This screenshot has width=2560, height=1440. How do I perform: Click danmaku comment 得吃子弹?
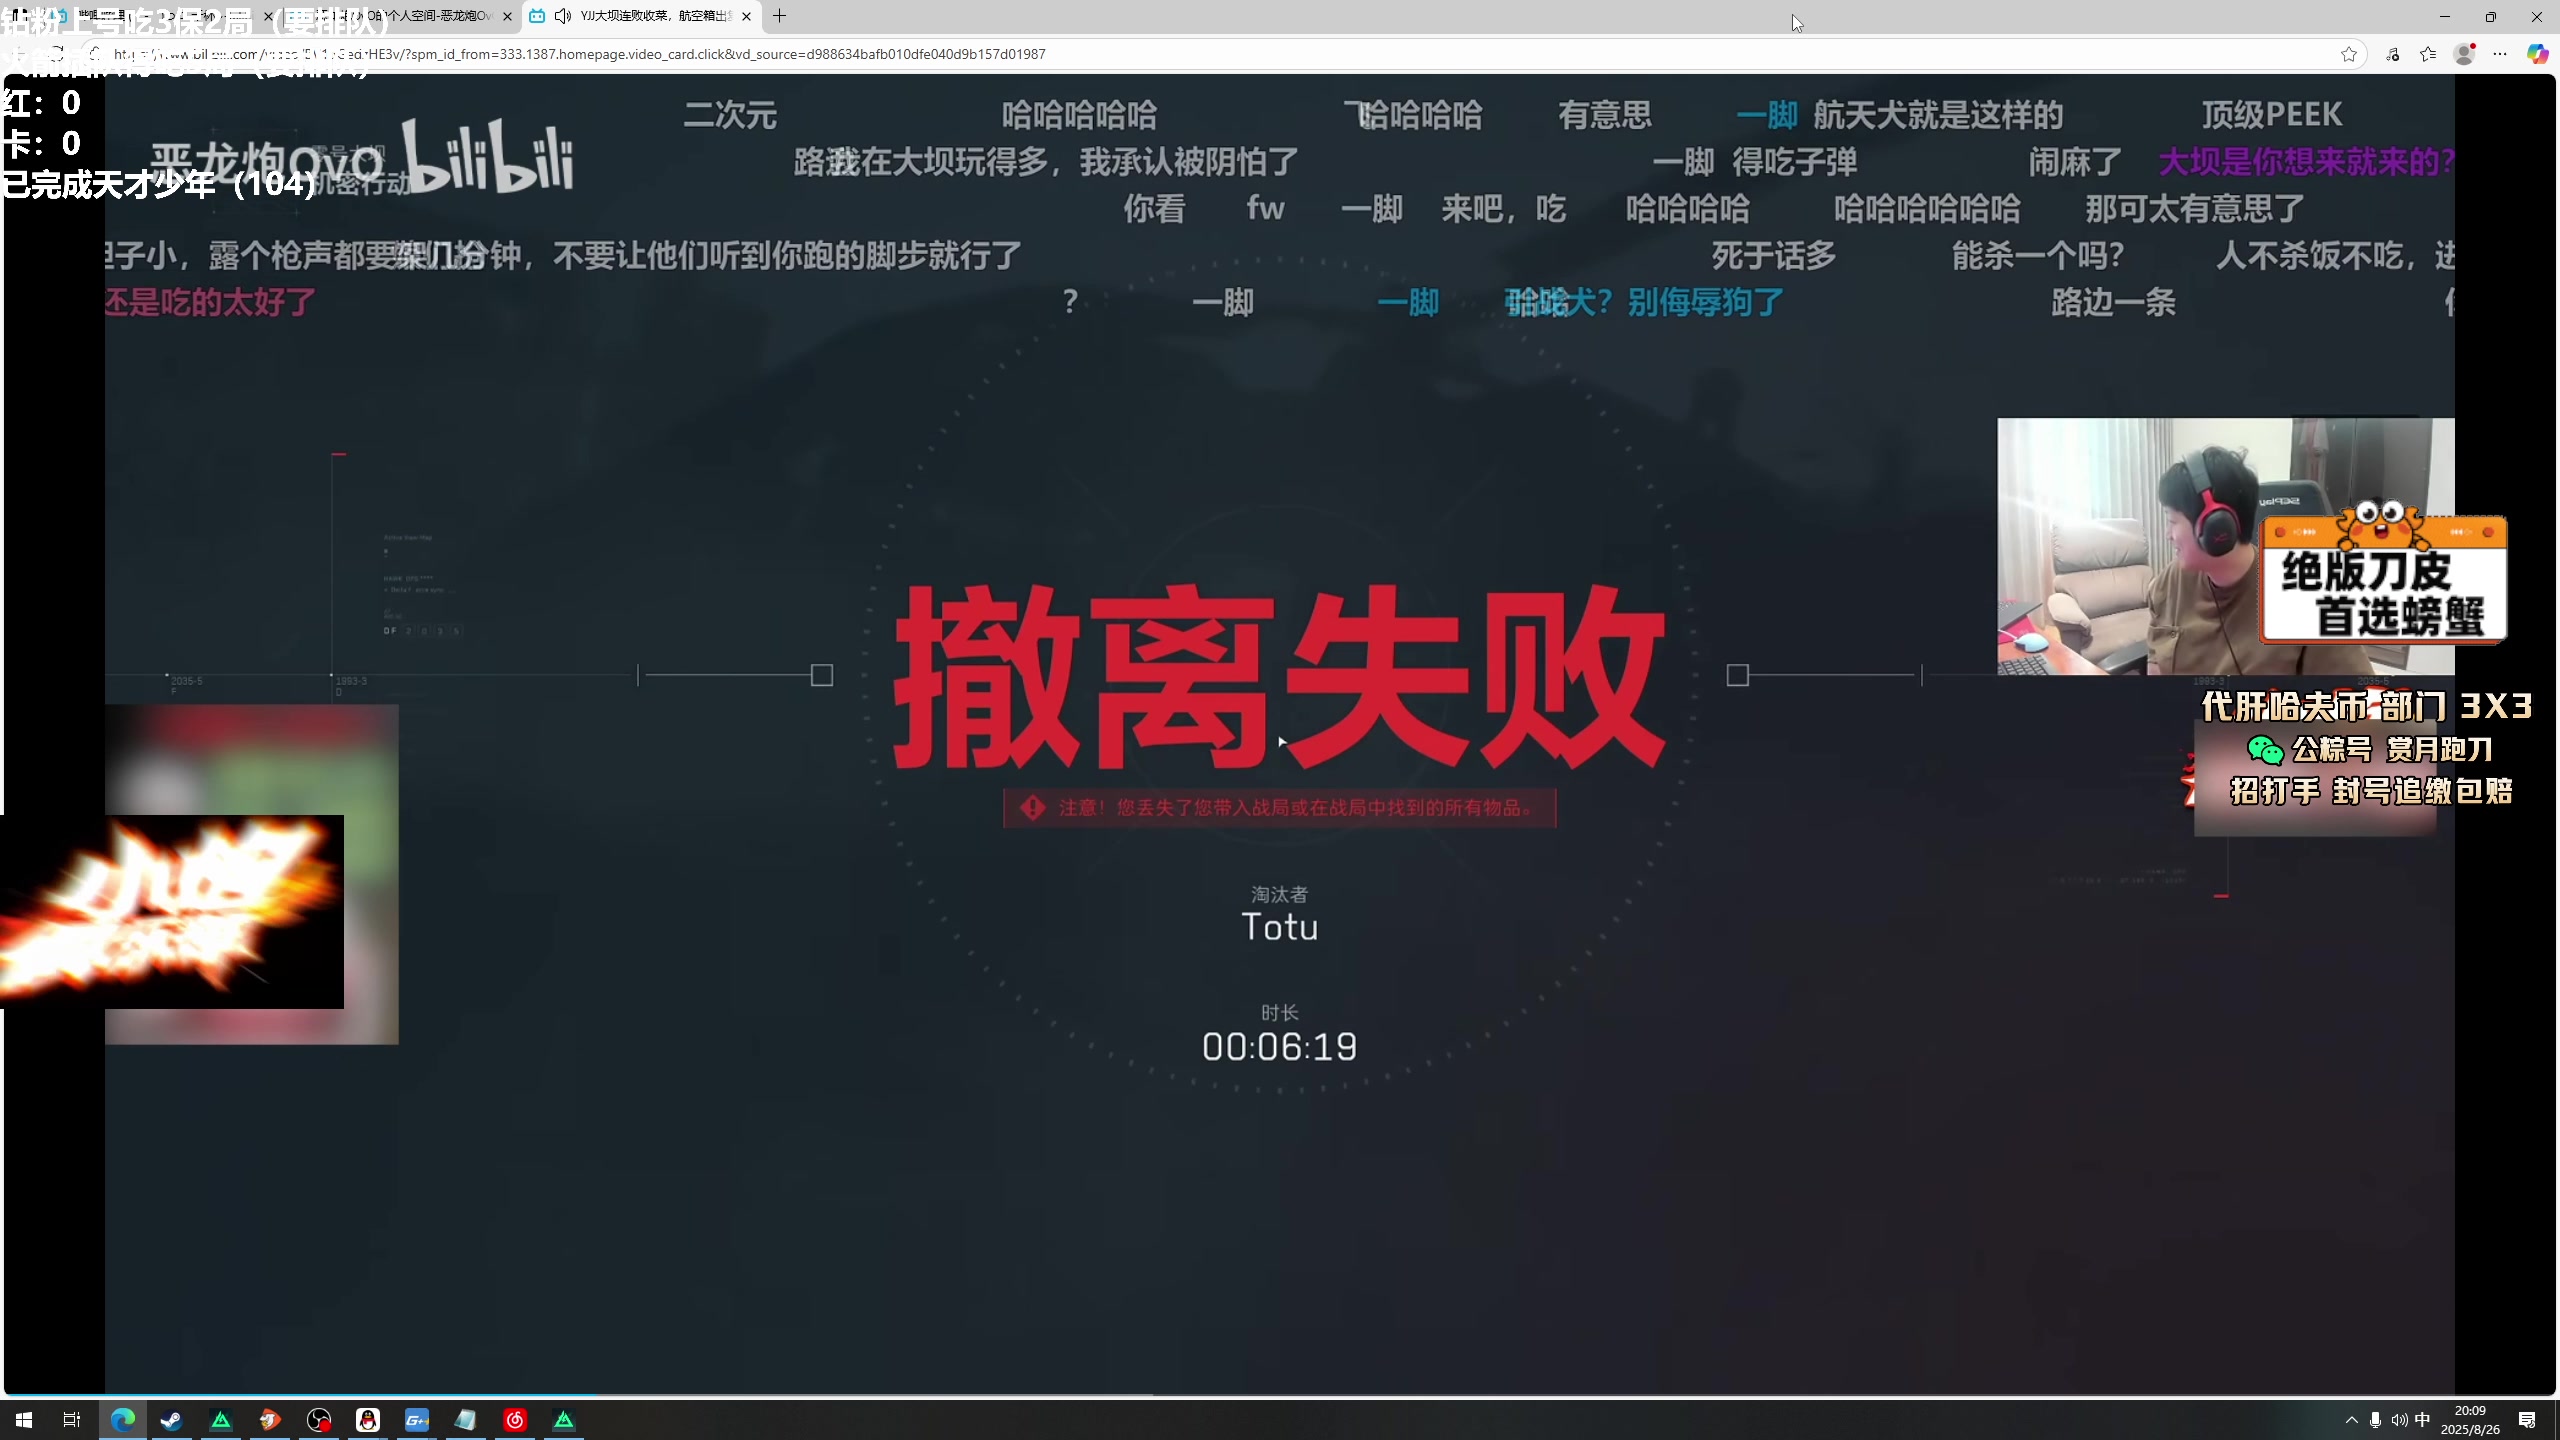tap(1795, 162)
